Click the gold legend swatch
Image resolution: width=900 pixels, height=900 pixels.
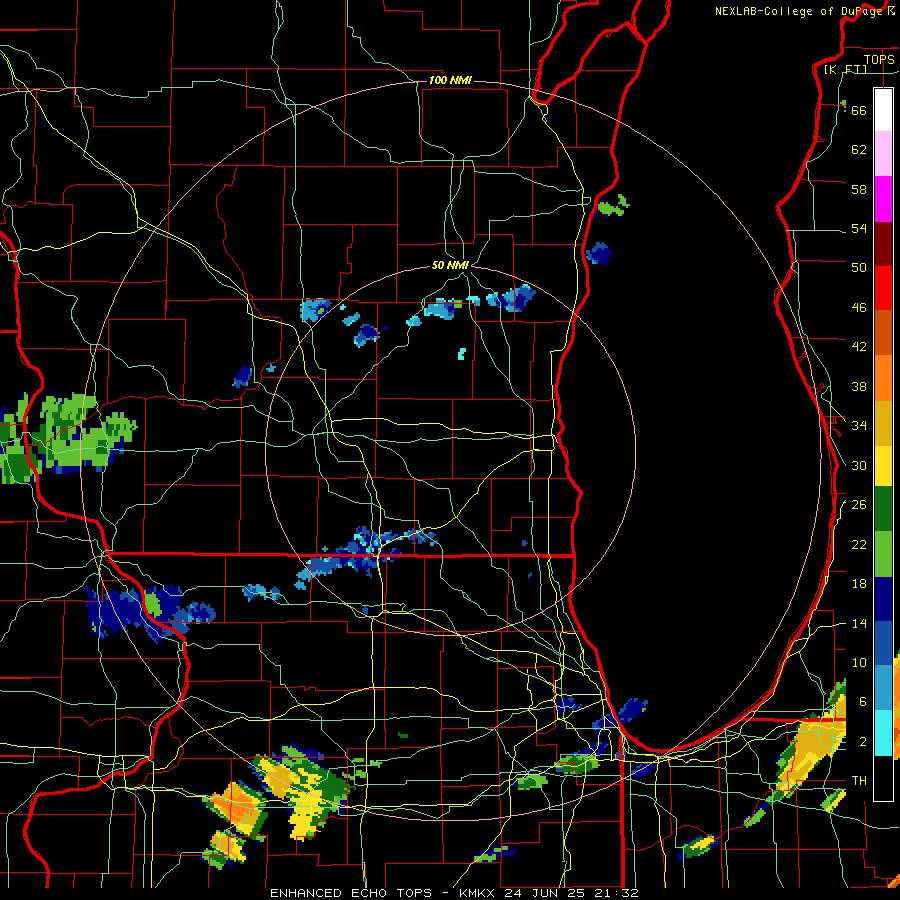(x=883, y=422)
